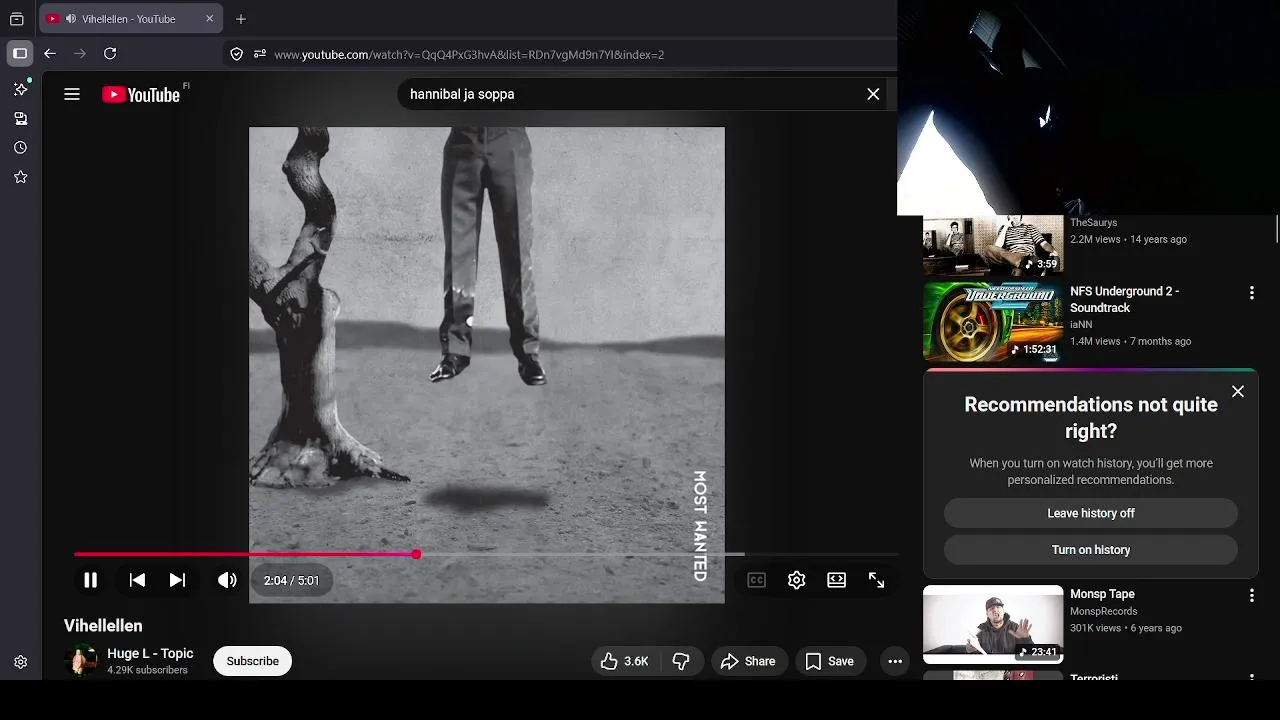Share the video
1280x720 pixels.
[748, 661]
